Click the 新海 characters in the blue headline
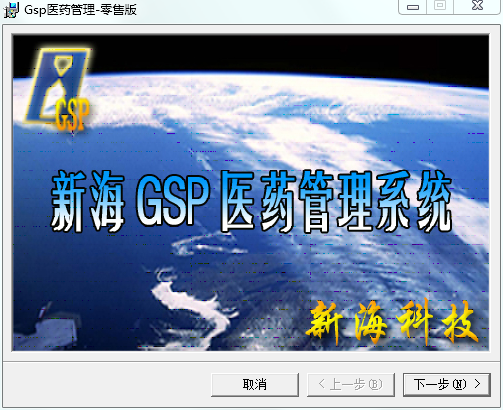The image size is (503, 410). click(x=87, y=201)
